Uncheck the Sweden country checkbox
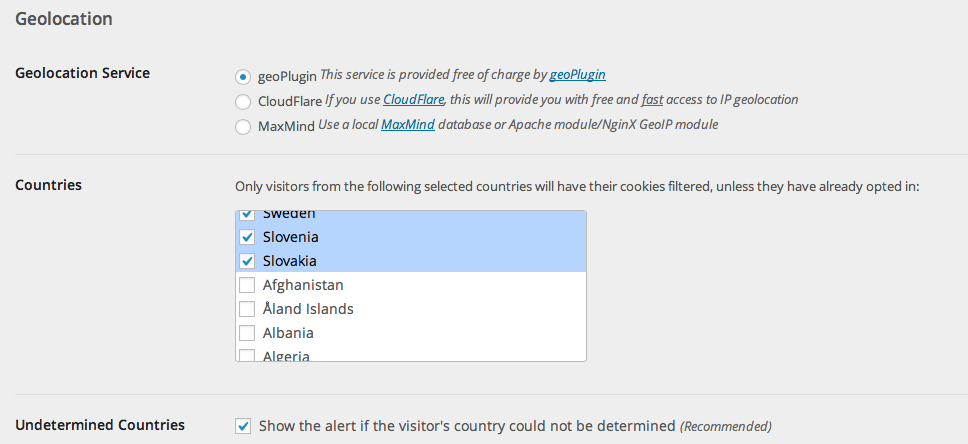 tap(247, 215)
